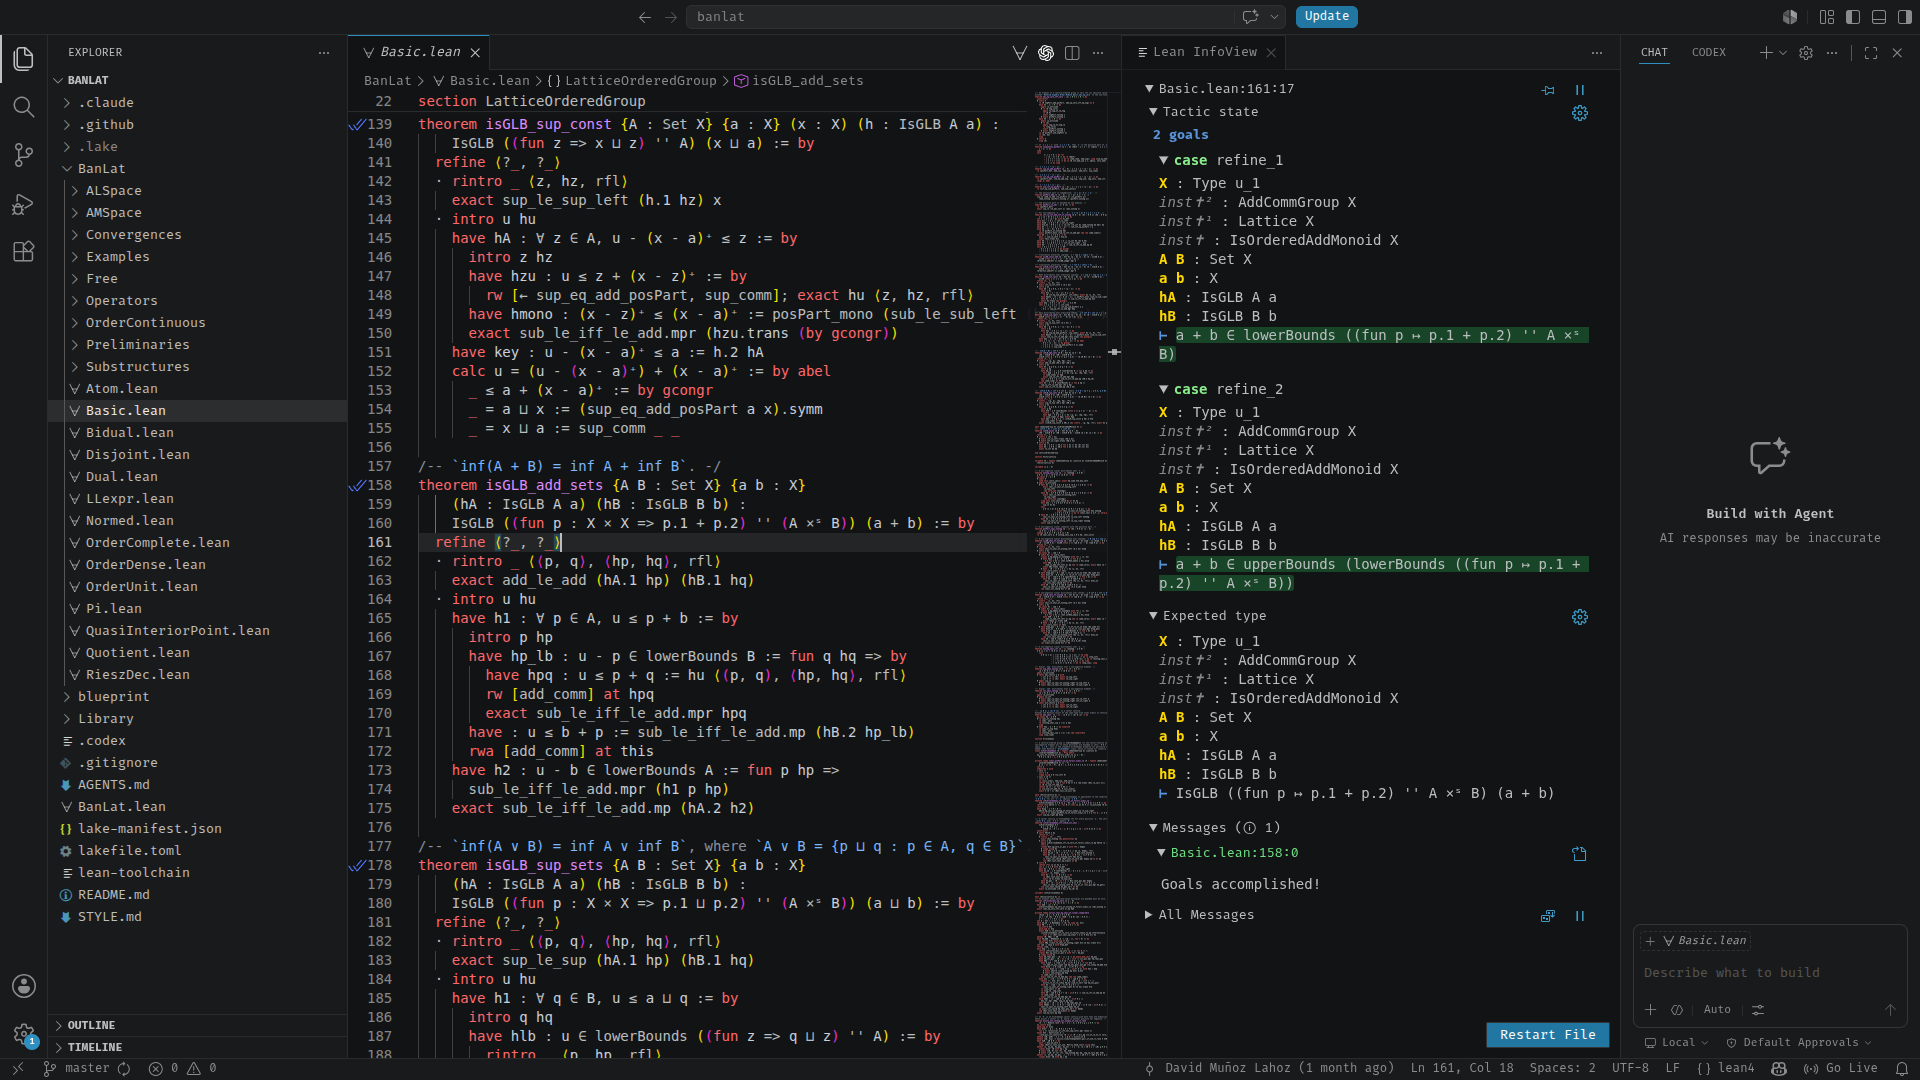This screenshot has height=1080, width=1920.
Task: Close the Lean InfoView tab
Action: 1271,53
